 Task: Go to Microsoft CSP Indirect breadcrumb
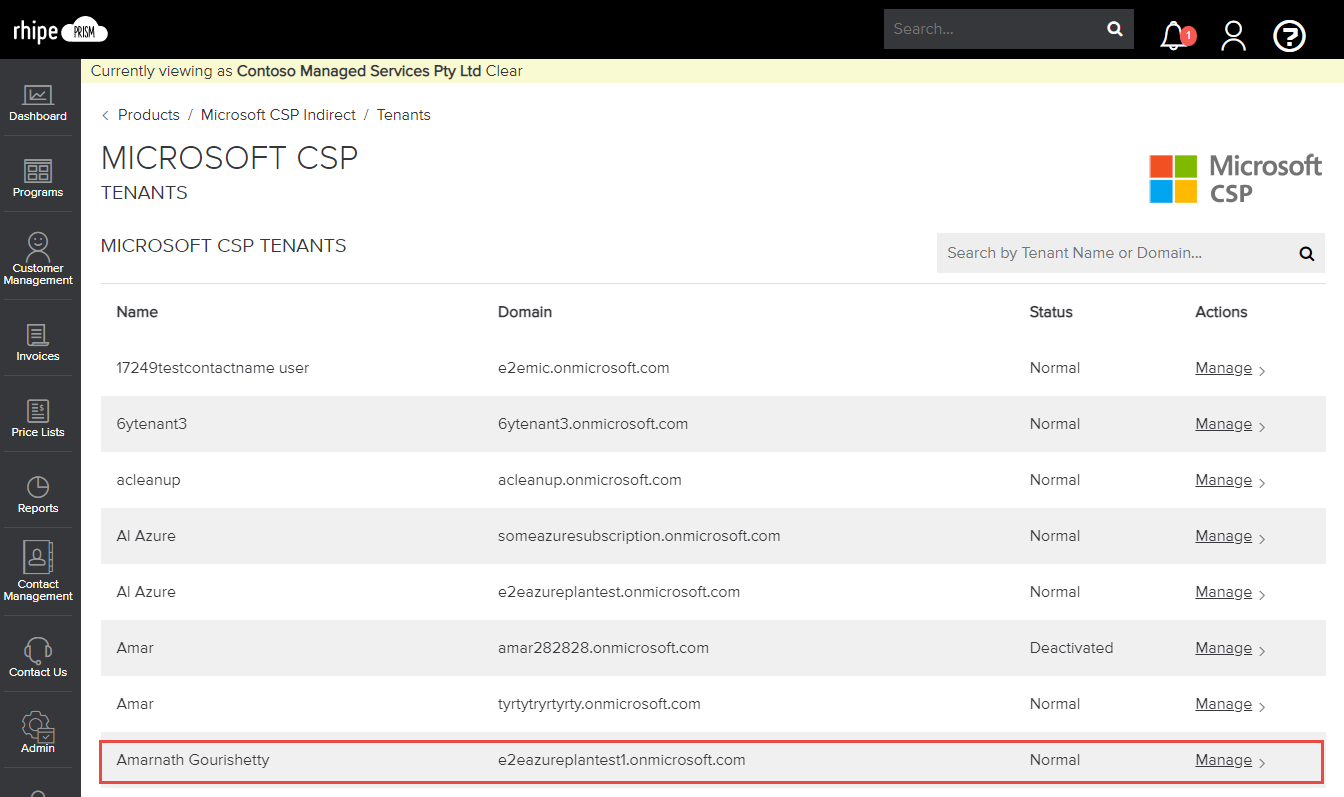click(278, 114)
